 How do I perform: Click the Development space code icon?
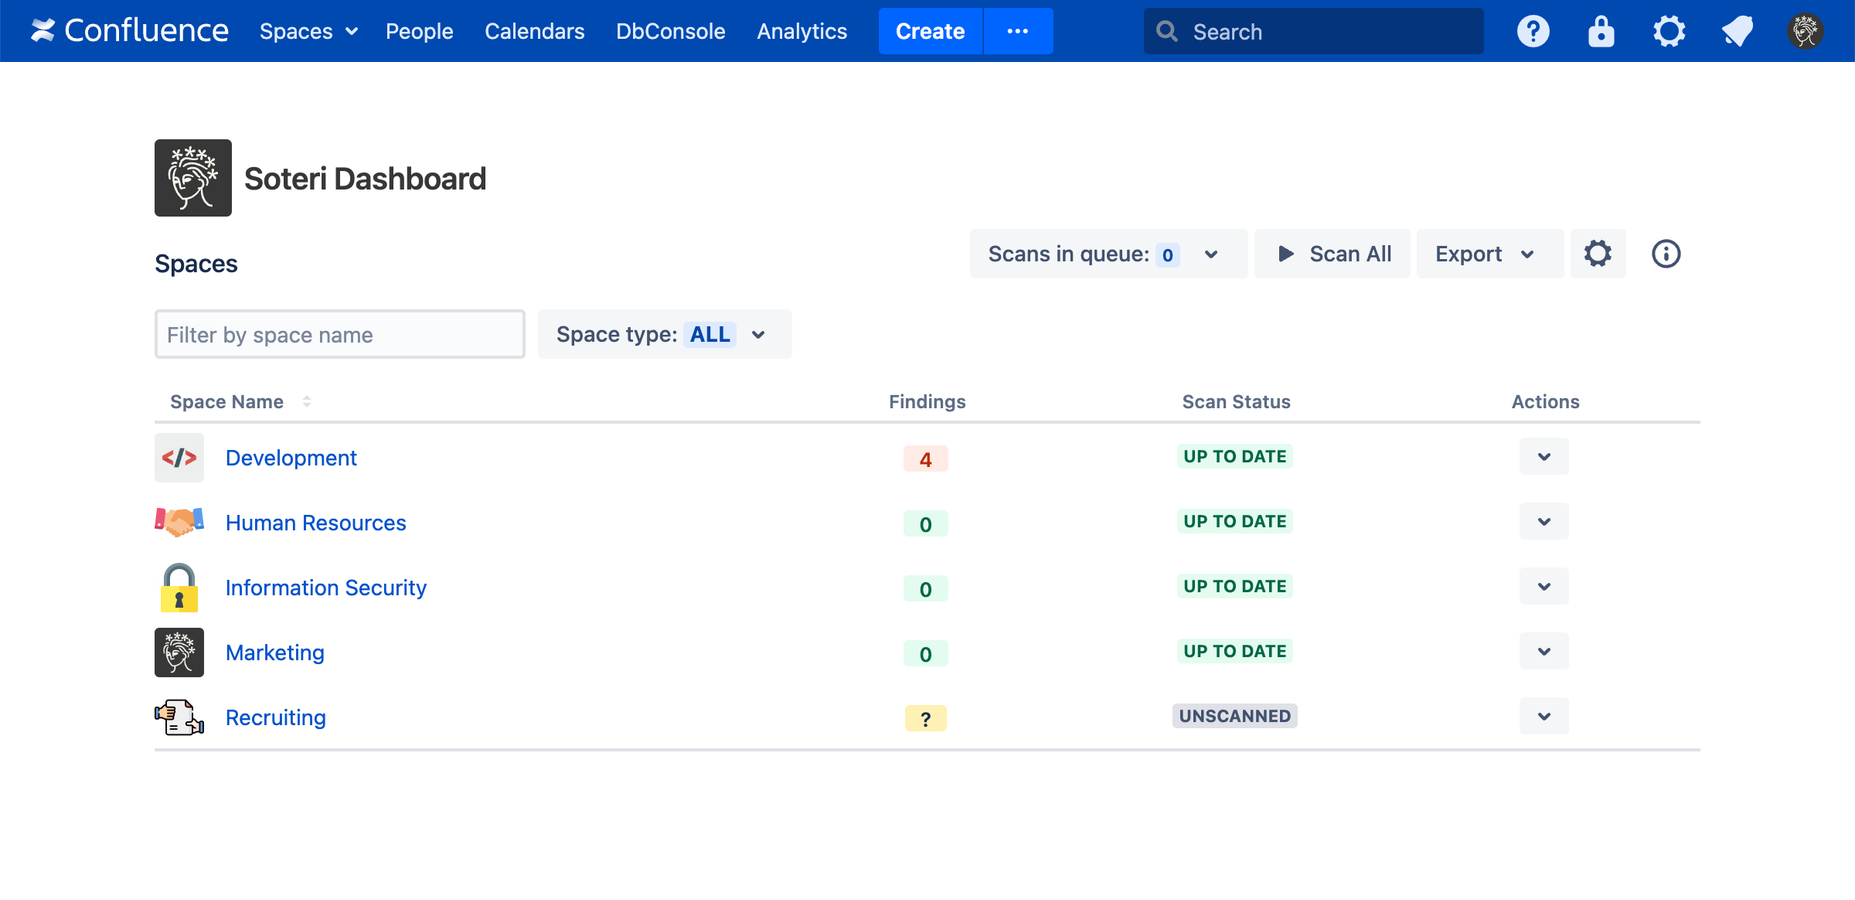(179, 458)
